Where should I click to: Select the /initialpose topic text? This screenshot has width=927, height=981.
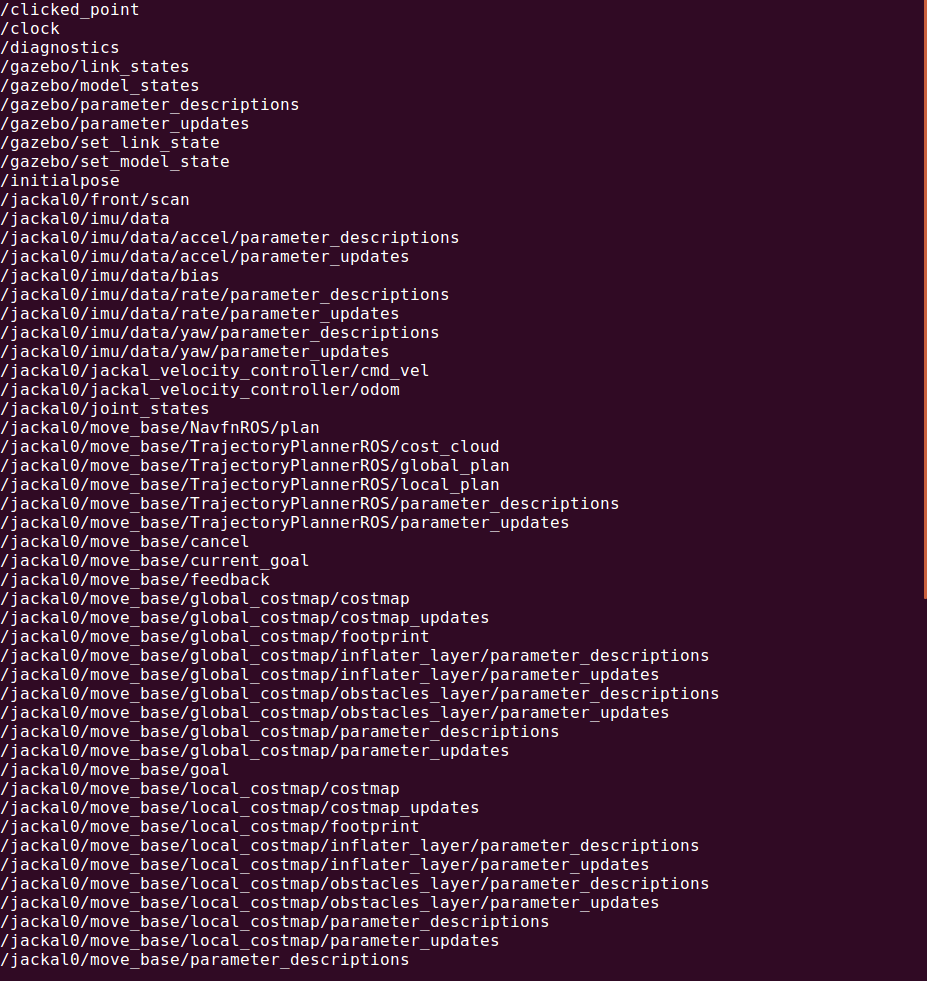coord(60,181)
